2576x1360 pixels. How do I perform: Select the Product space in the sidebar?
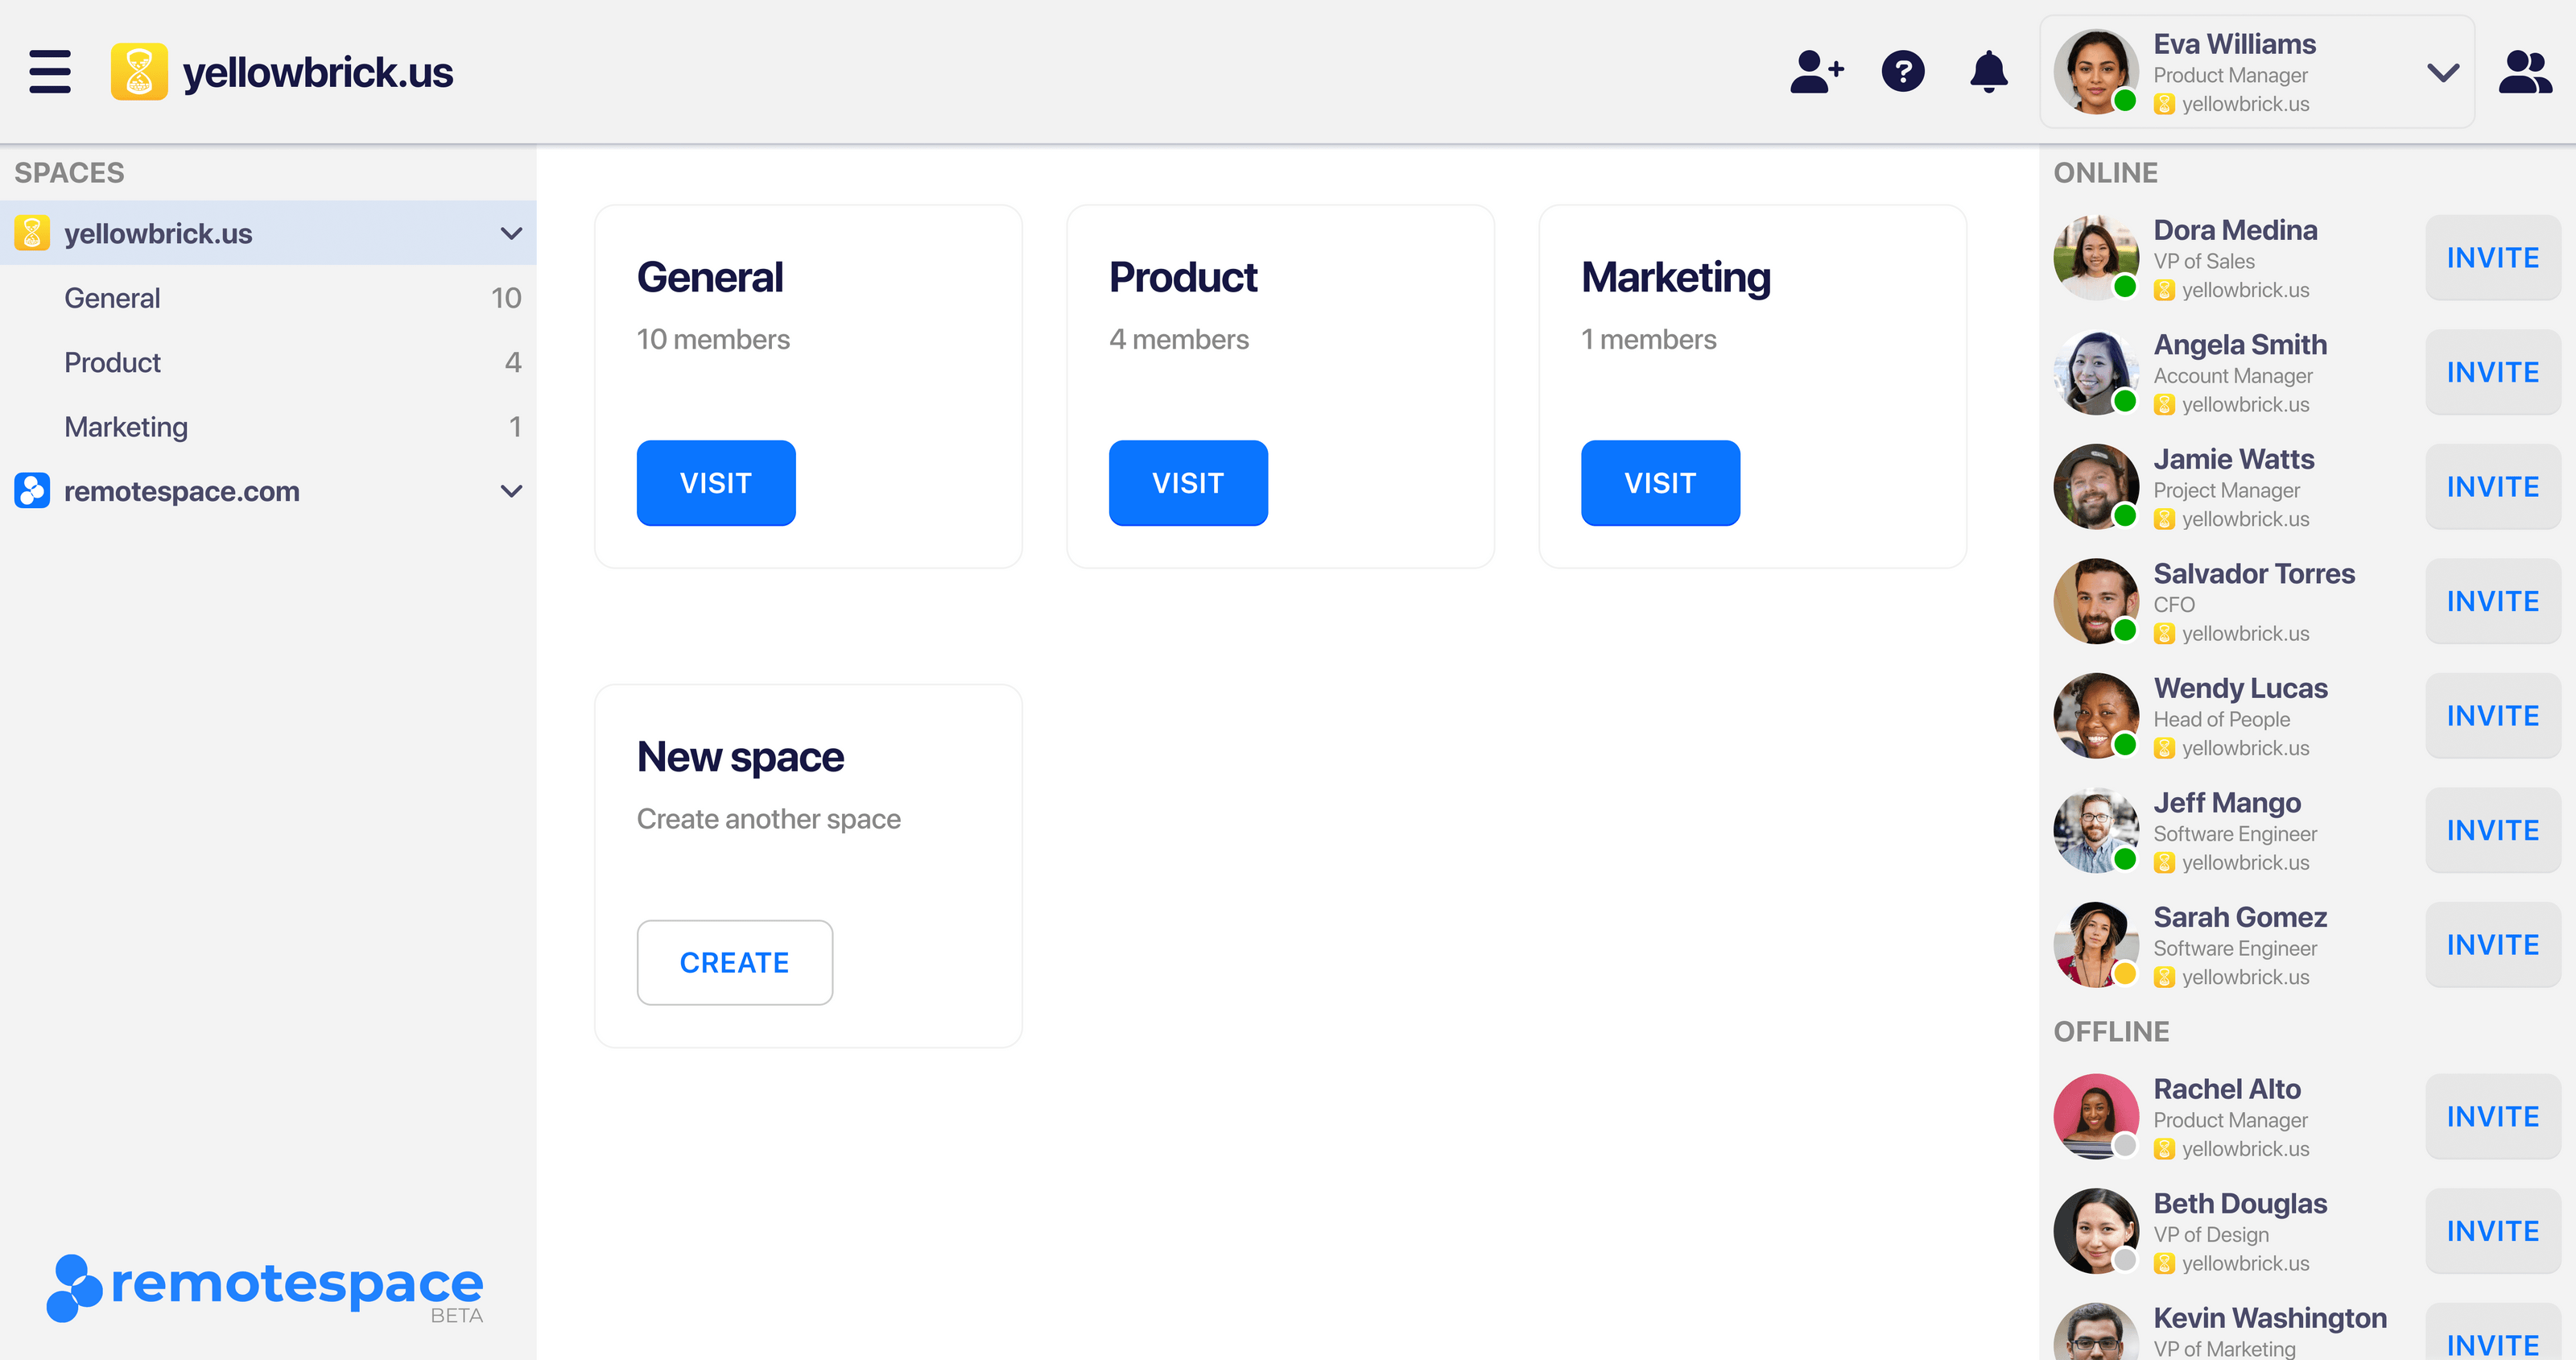(x=112, y=362)
